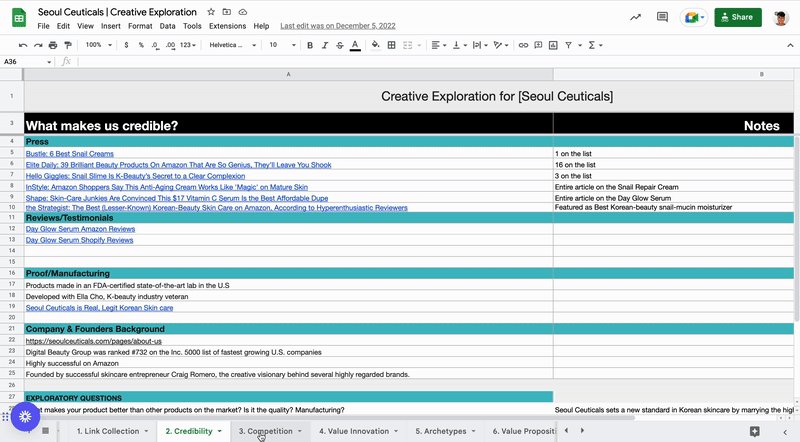
Task: Open Day Glow Serum Shopify Reviews link
Action: point(80,240)
